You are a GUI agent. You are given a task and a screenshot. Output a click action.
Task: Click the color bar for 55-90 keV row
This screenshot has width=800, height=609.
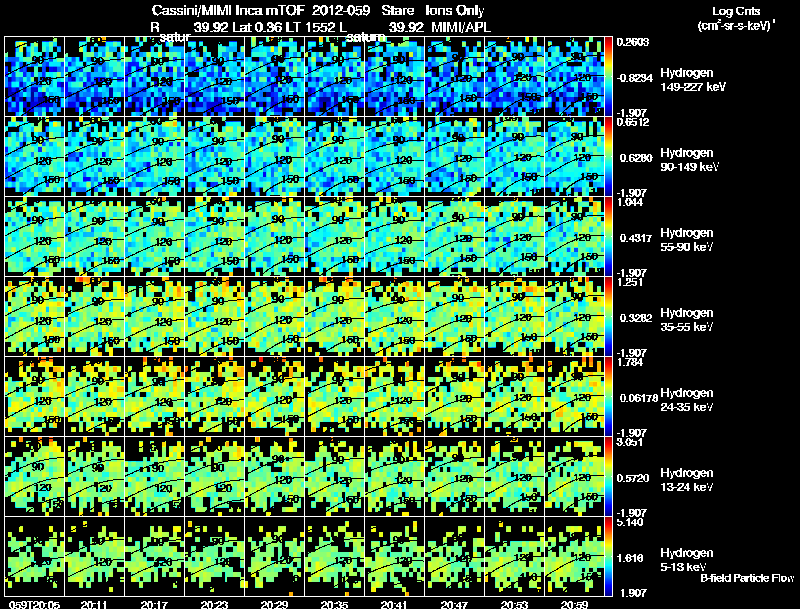coord(608,236)
